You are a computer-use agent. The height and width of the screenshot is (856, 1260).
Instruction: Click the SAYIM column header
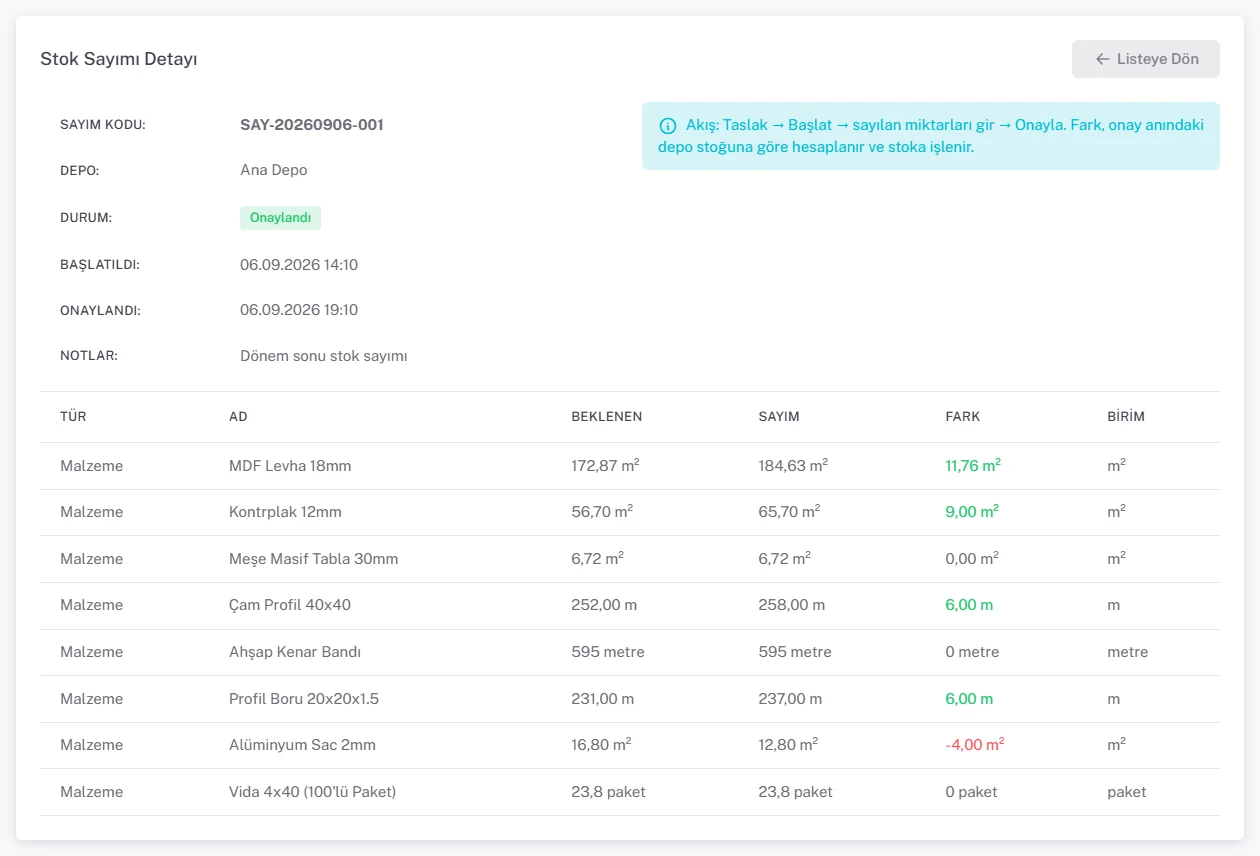tap(779, 416)
